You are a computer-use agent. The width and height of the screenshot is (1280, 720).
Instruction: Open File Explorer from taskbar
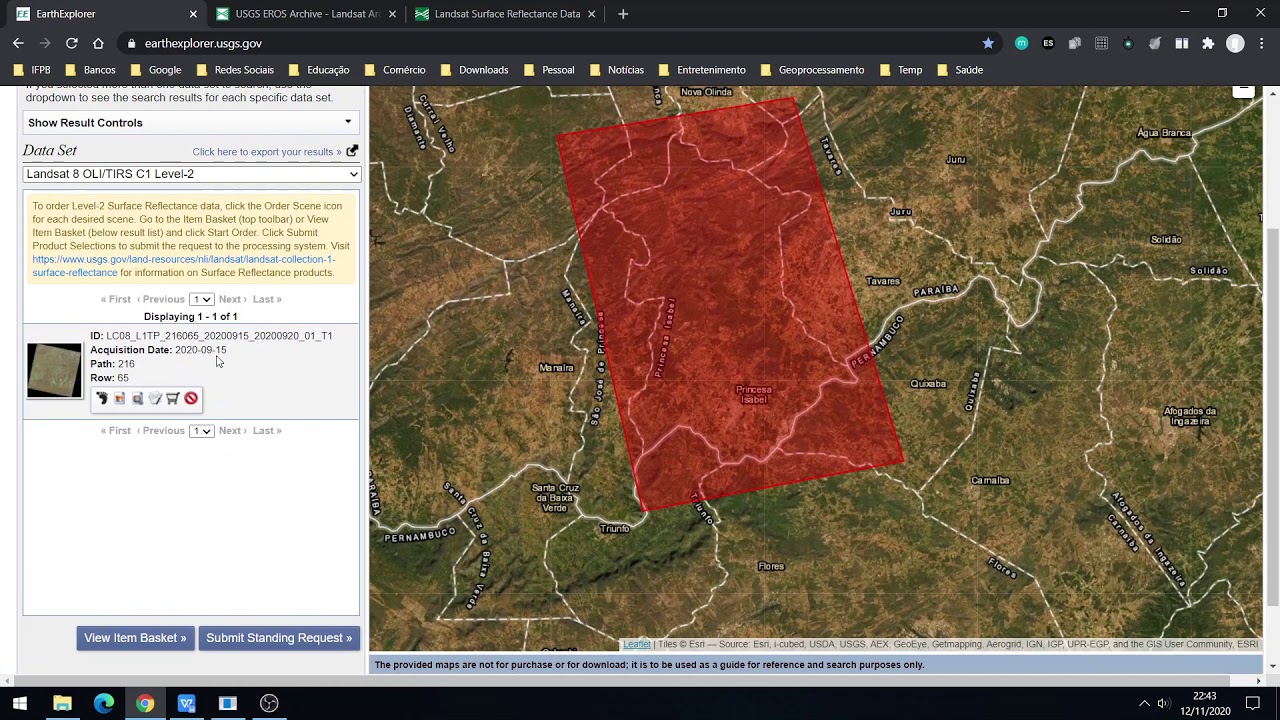click(x=62, y=703)
